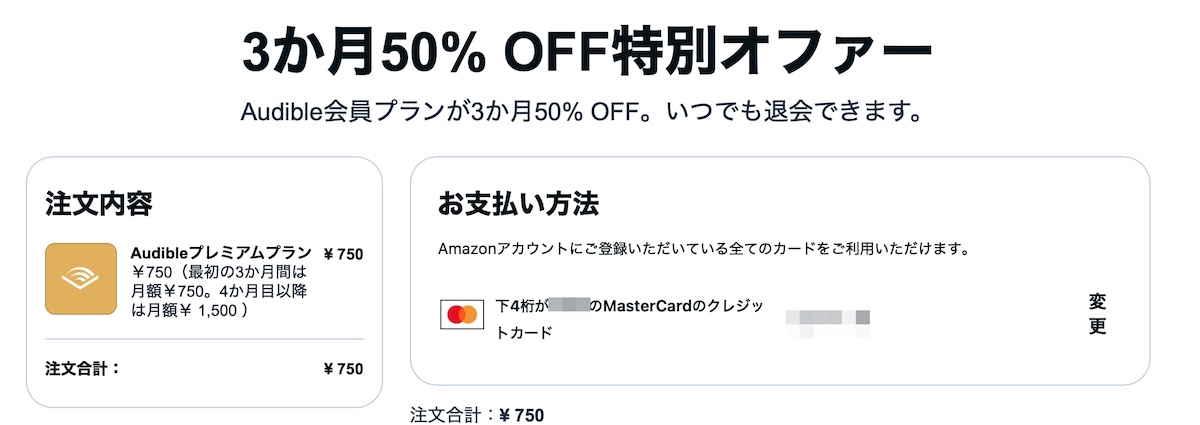Click the 注文合計 label inside the order card
The width and height of the screenshot is (1200, 425).
(83, 368)
